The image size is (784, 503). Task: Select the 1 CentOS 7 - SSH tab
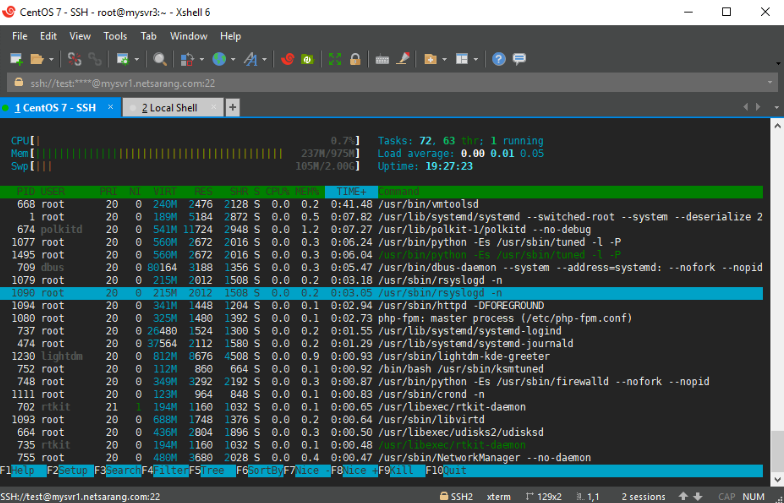tap(60, 108)
